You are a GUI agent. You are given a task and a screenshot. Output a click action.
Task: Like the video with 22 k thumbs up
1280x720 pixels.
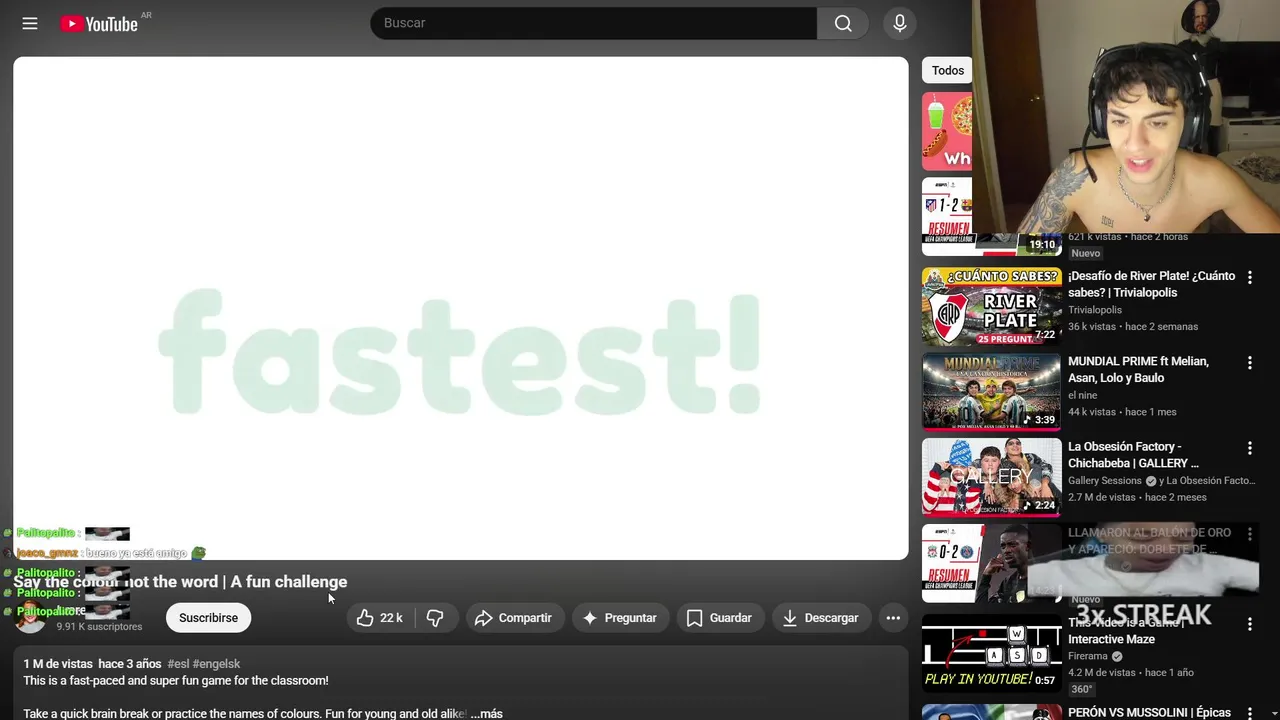pos(381,618)
